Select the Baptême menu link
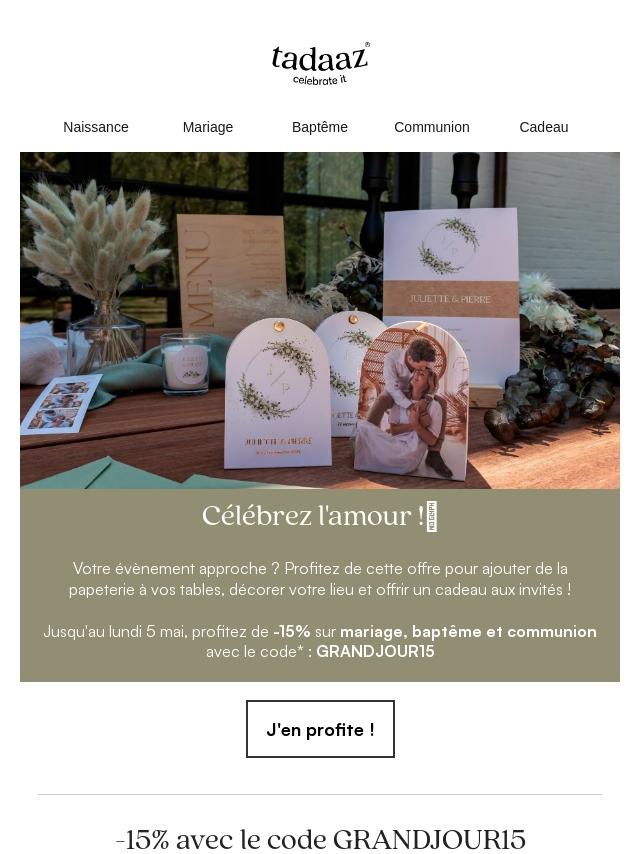Screen dimensions: 640x854 click(x=320, y=127)
